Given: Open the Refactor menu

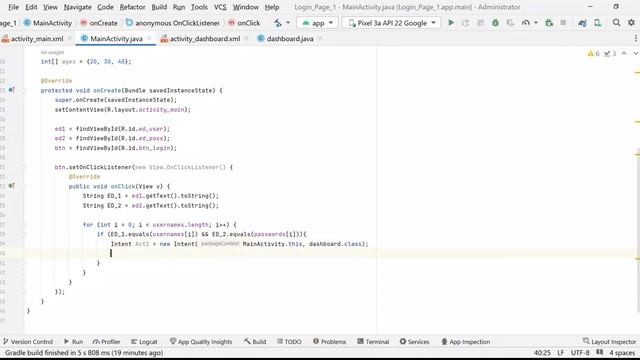Looking at the screenshot, I should pyautogui.click(x=132, y=7).
